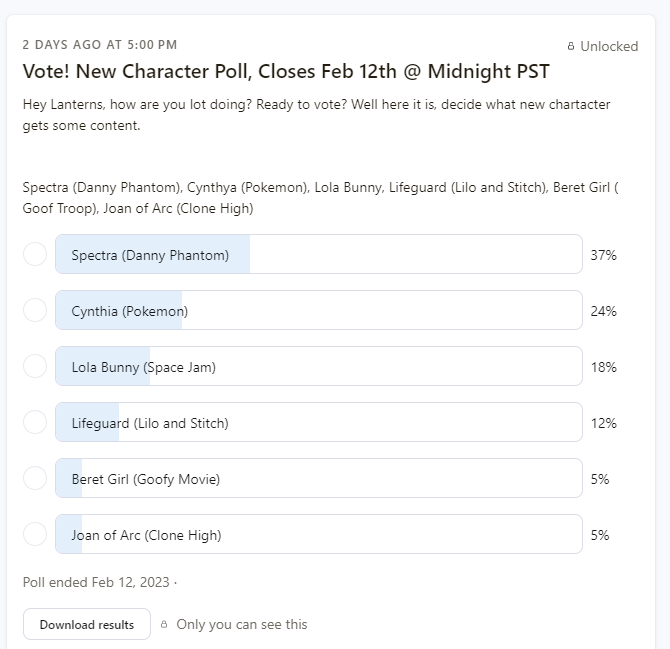The height and width of the screenshot is (649, 670).
Task: Click the '2 days ago at 5:00 PM' timestamp
Action: point(100,45)
